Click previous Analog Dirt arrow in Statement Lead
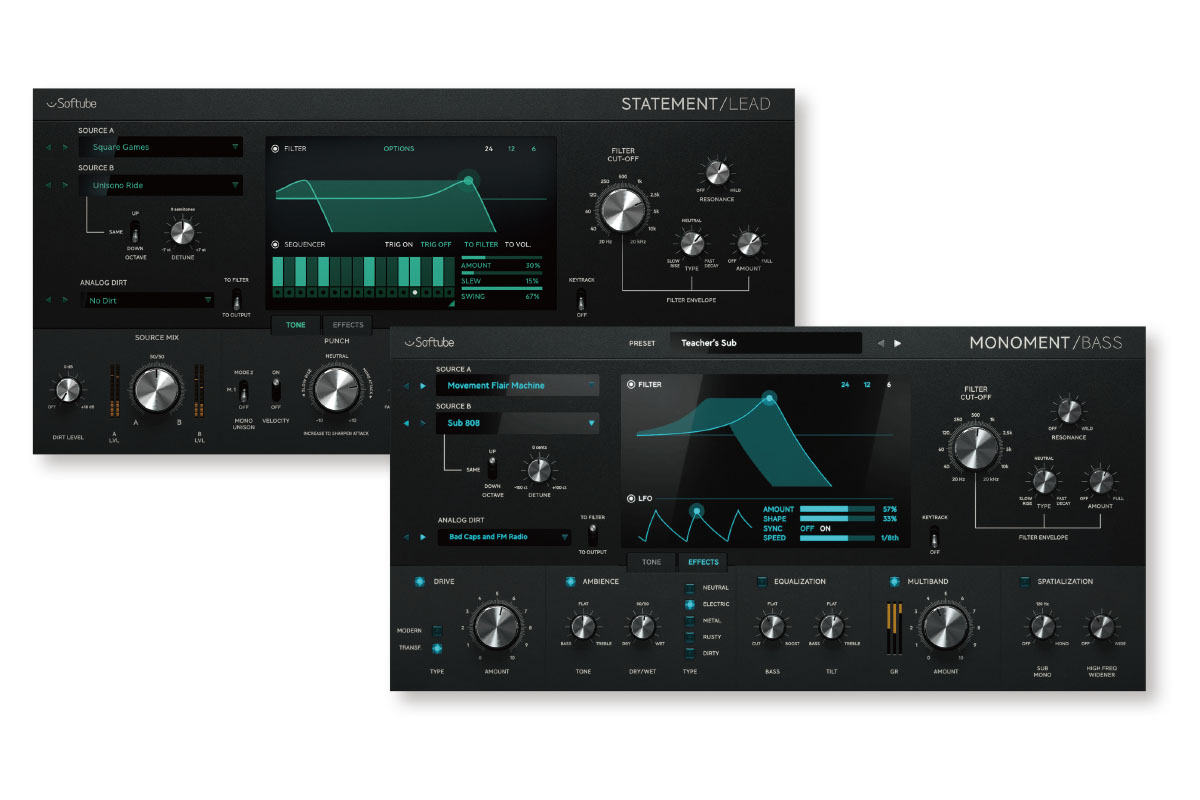The height and width of the screenshot is (800, 1200). click(47, 300)
